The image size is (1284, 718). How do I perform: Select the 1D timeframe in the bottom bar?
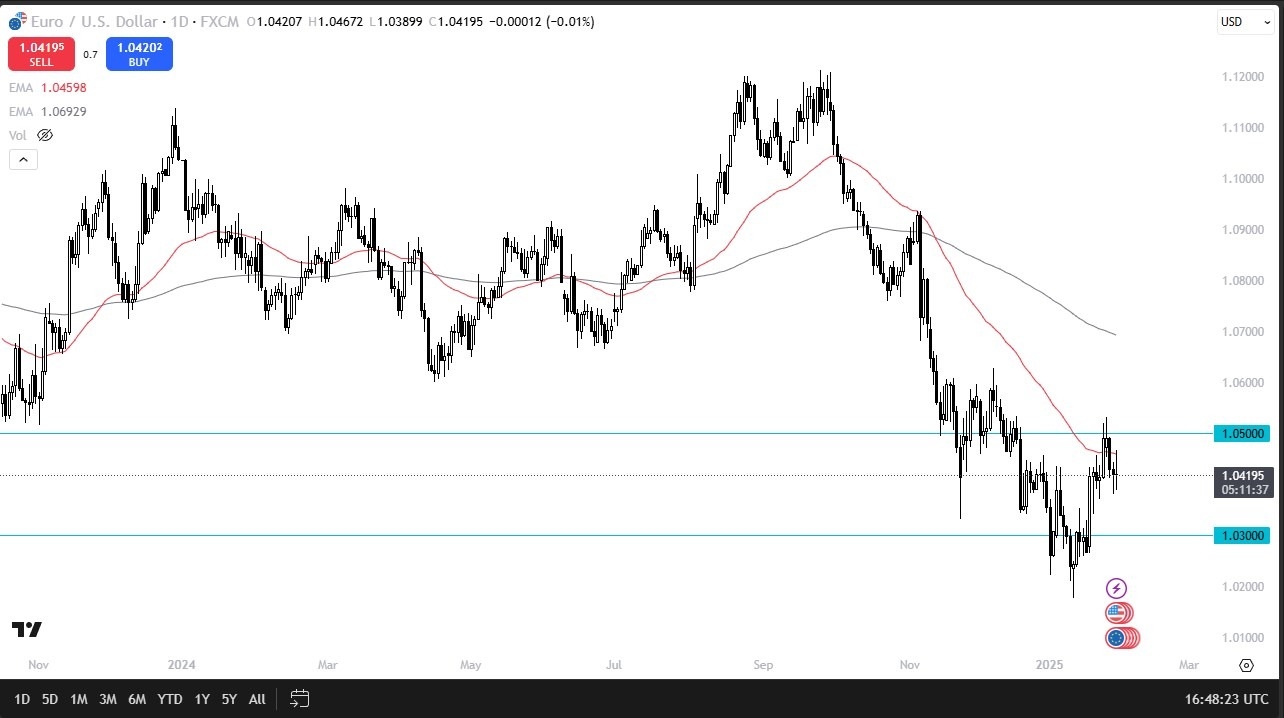coord(22,699)
